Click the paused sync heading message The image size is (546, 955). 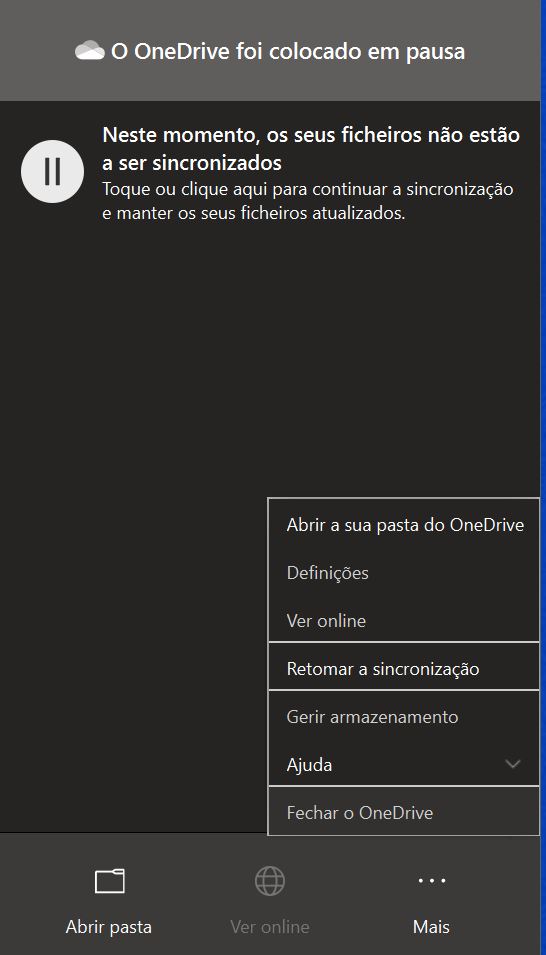(x=311, y=149)
